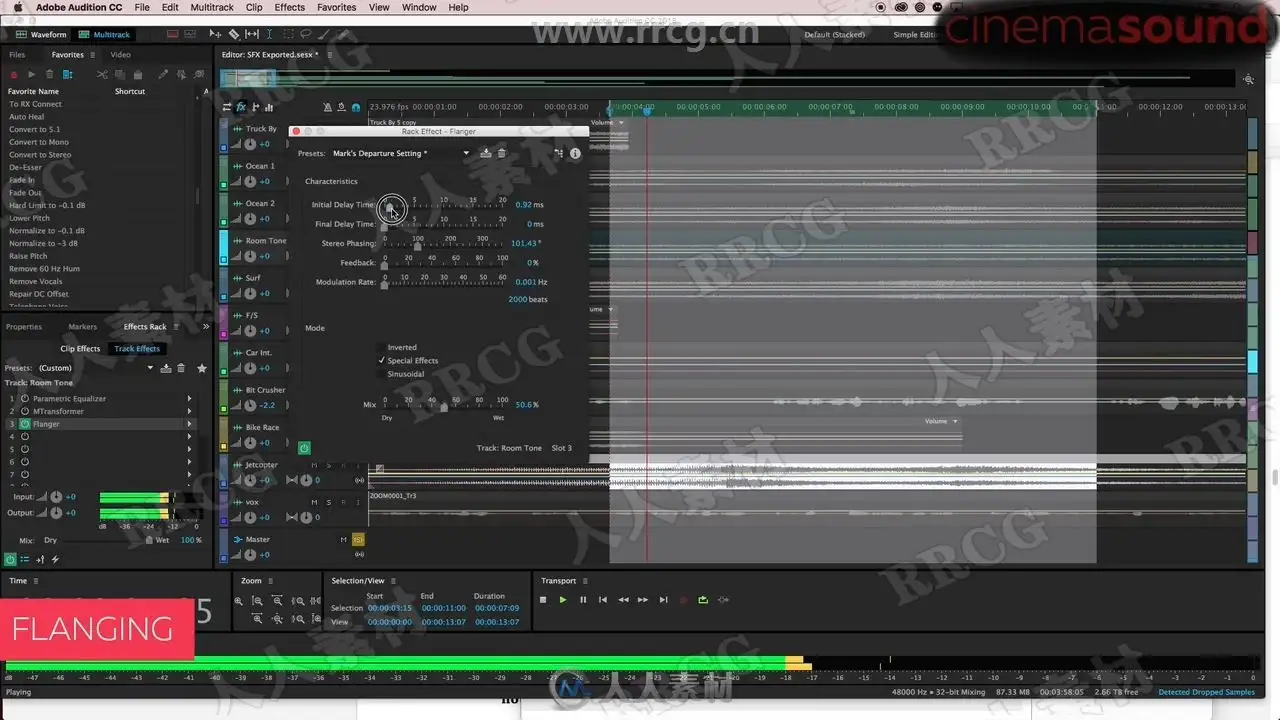This screenshot has width=1280, height=720.
Task: Switch to the Properties tab
Action: [24, 327]
